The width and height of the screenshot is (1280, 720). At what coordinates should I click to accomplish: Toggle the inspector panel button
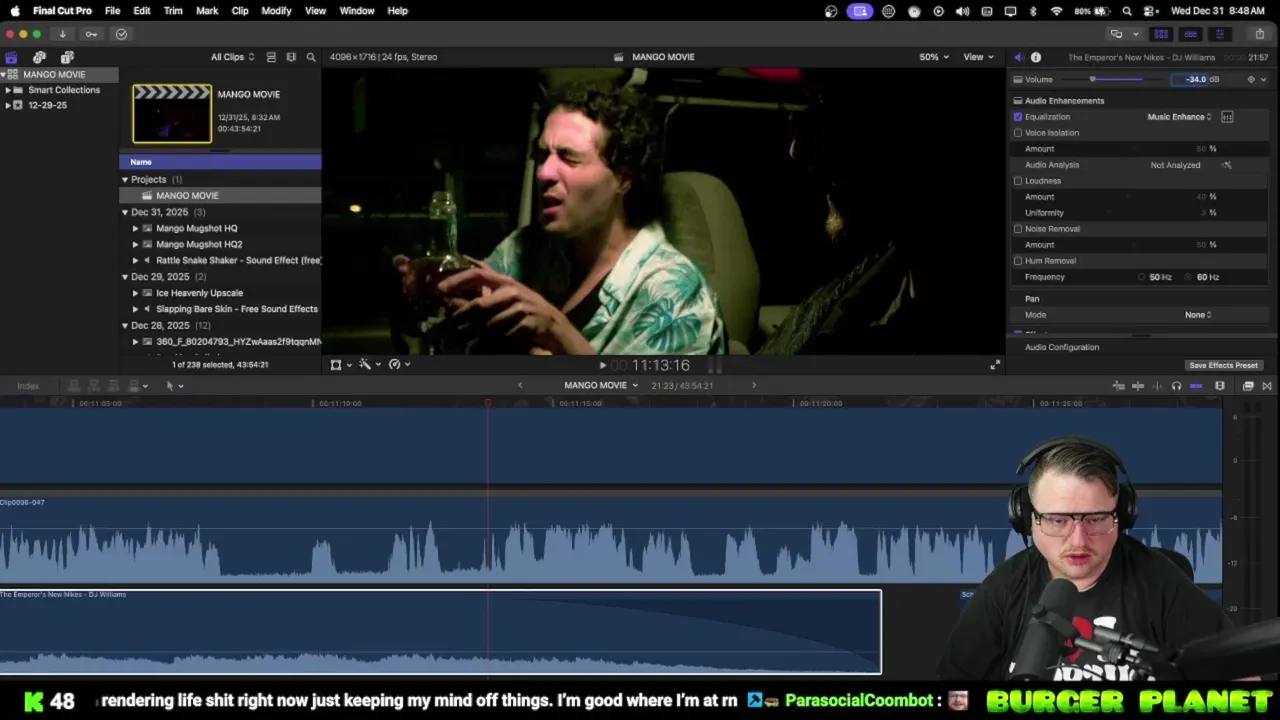point(1219,34)
